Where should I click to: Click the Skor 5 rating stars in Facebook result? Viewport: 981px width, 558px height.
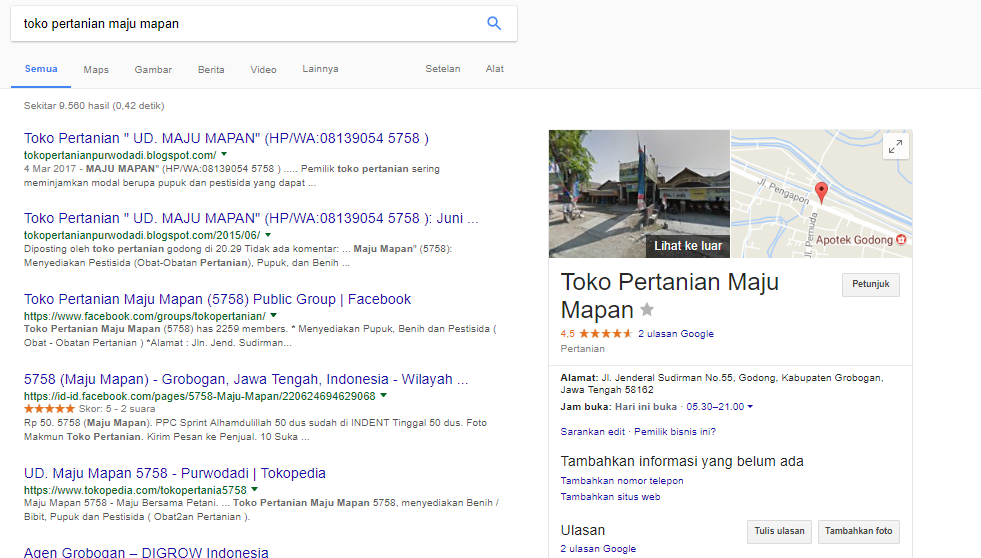point(49,408)
